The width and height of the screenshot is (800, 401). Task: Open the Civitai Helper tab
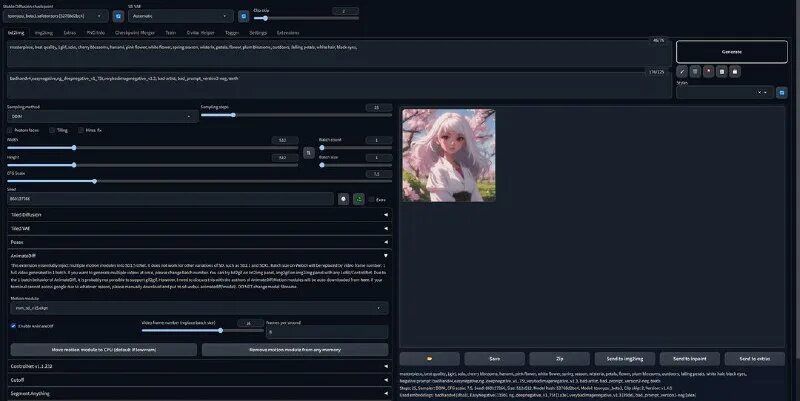tap(201, 33)
